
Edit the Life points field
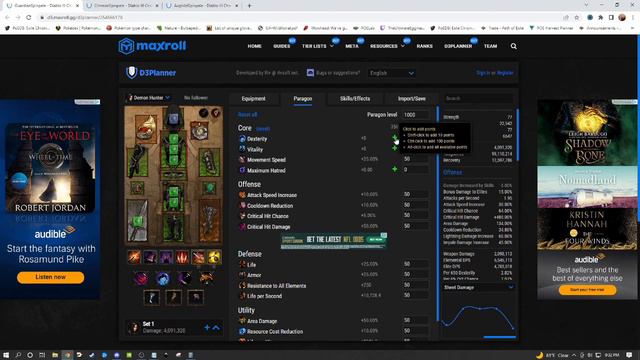[x=416, y=264]
